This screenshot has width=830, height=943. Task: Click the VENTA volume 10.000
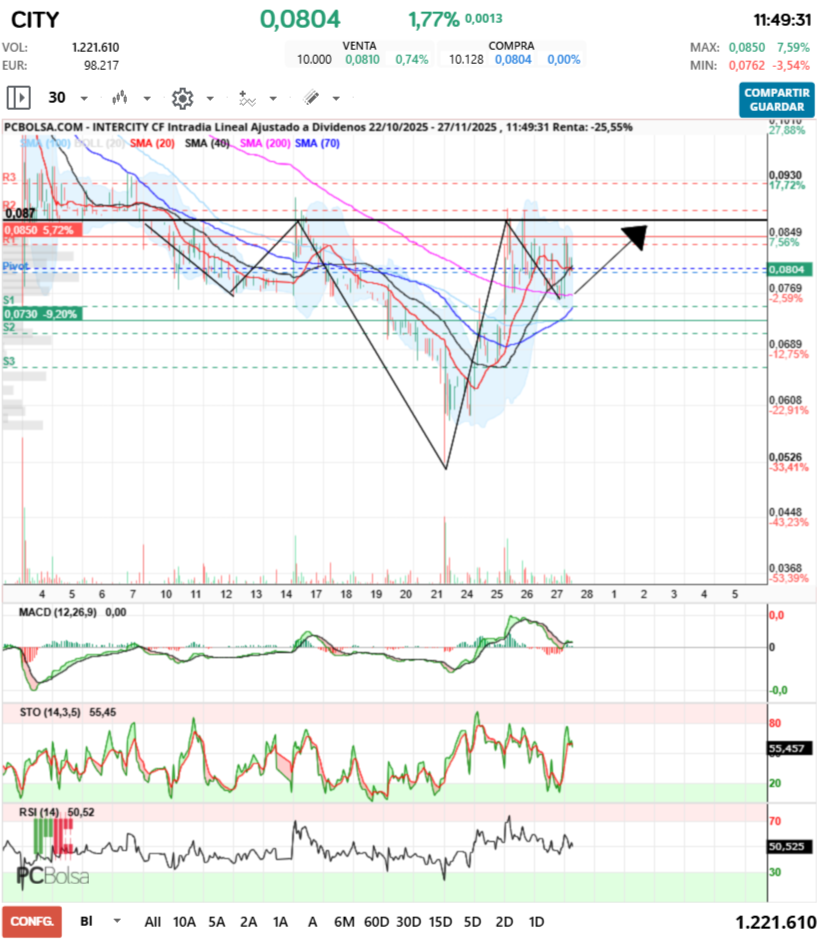click(314, 60)
